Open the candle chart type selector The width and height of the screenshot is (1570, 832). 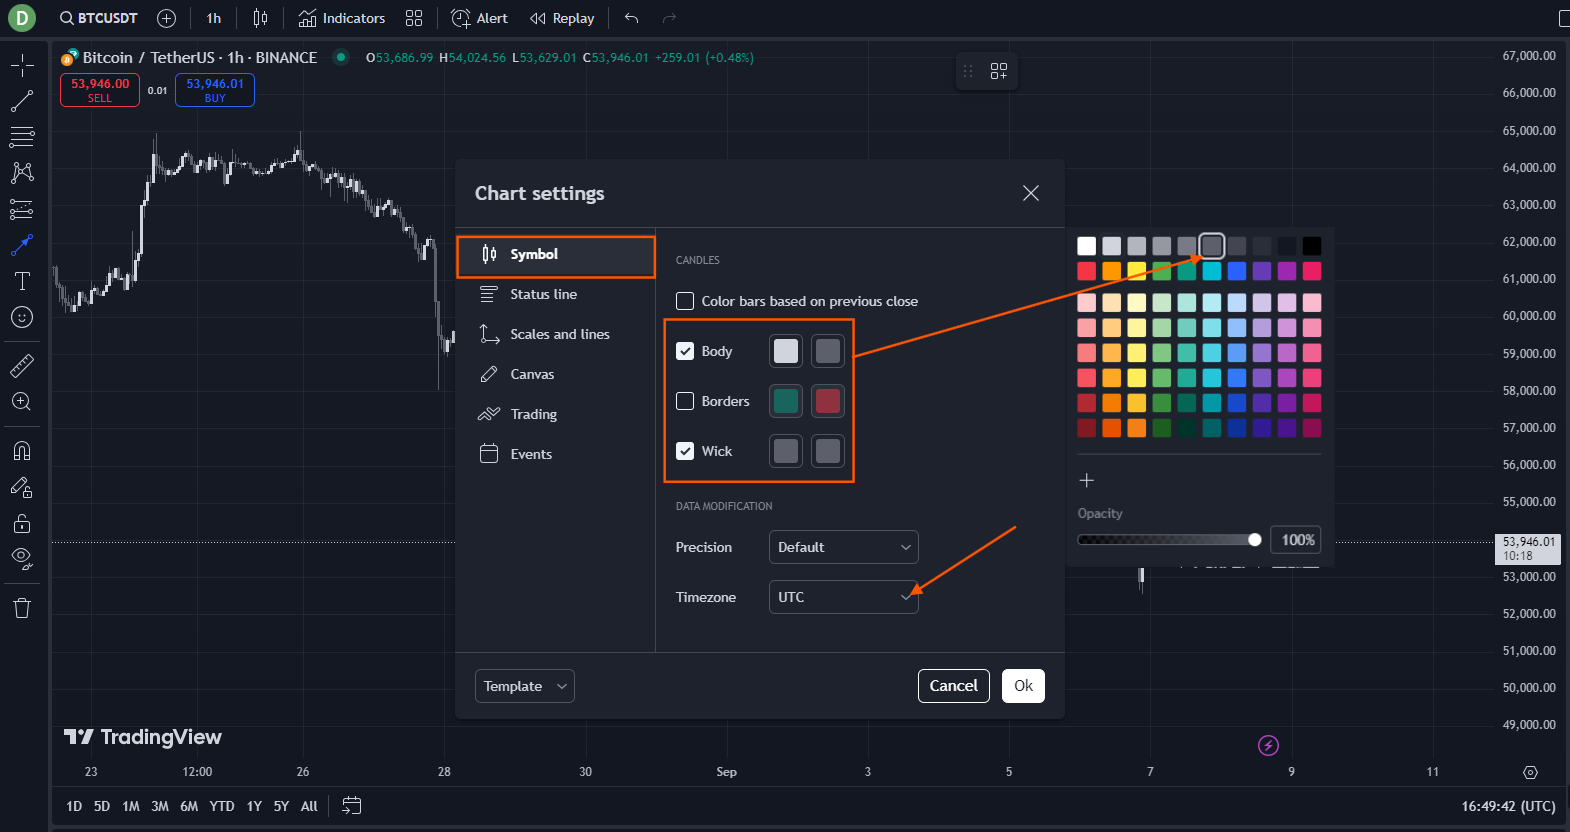(x=260, y=18)
